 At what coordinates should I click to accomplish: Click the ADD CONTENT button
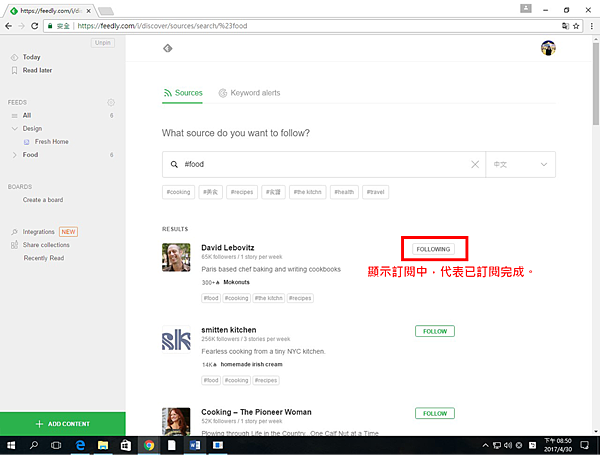[63, 424]
